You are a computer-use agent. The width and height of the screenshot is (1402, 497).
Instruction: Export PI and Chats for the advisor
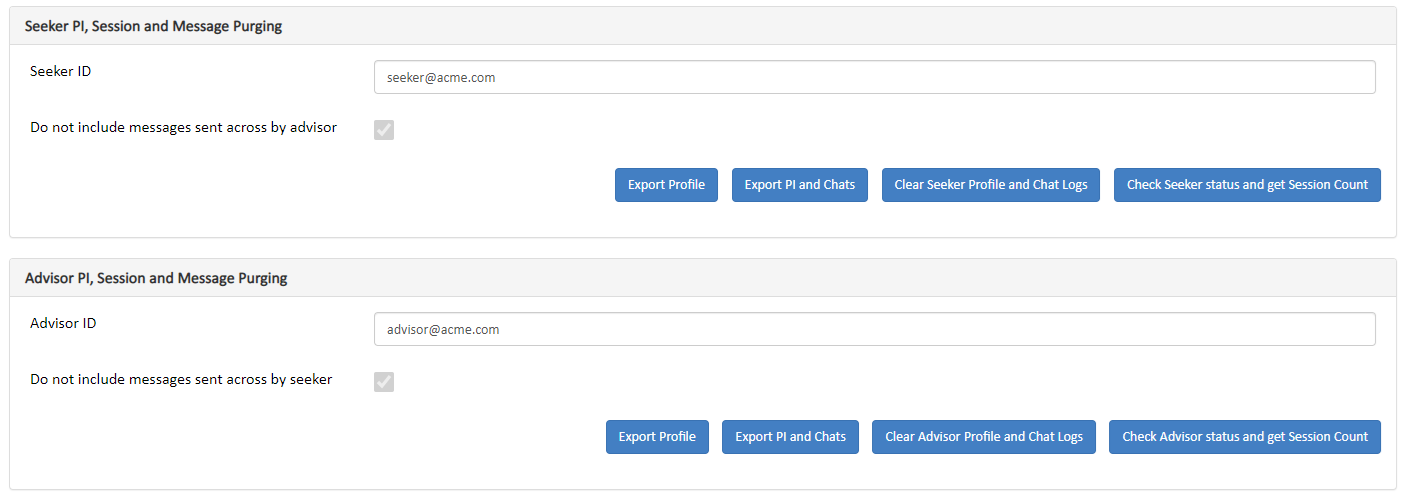click(x=790, y=437)
